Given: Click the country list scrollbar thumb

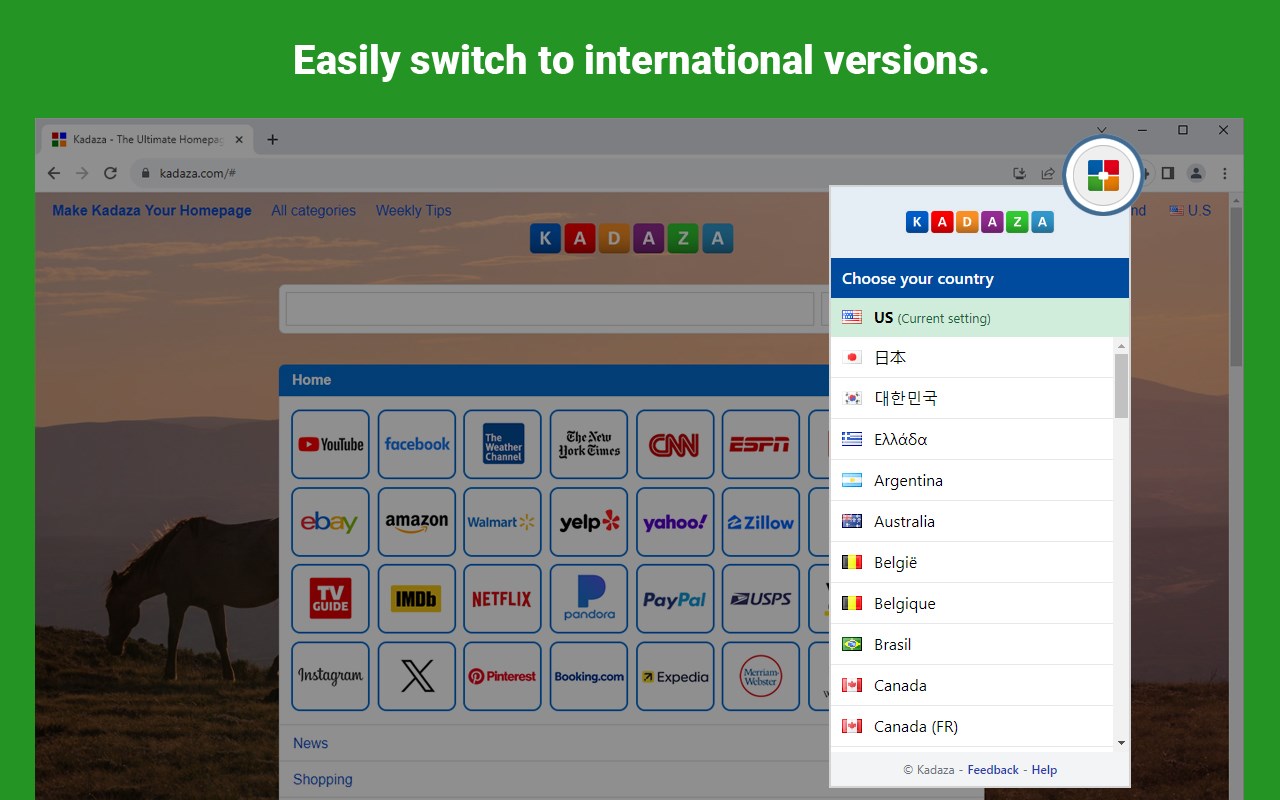Looking at the screenshot, I should tap(1121, 386).
